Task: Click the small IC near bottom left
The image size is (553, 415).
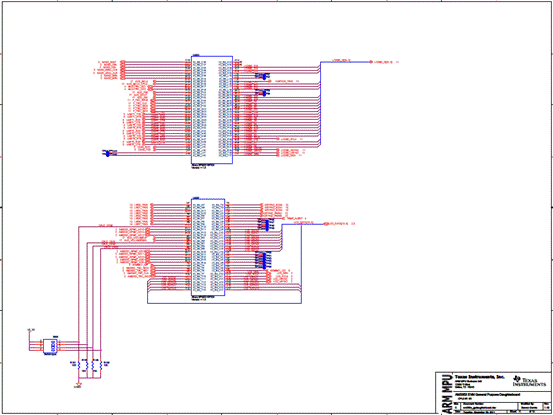Action: point(50,346)
